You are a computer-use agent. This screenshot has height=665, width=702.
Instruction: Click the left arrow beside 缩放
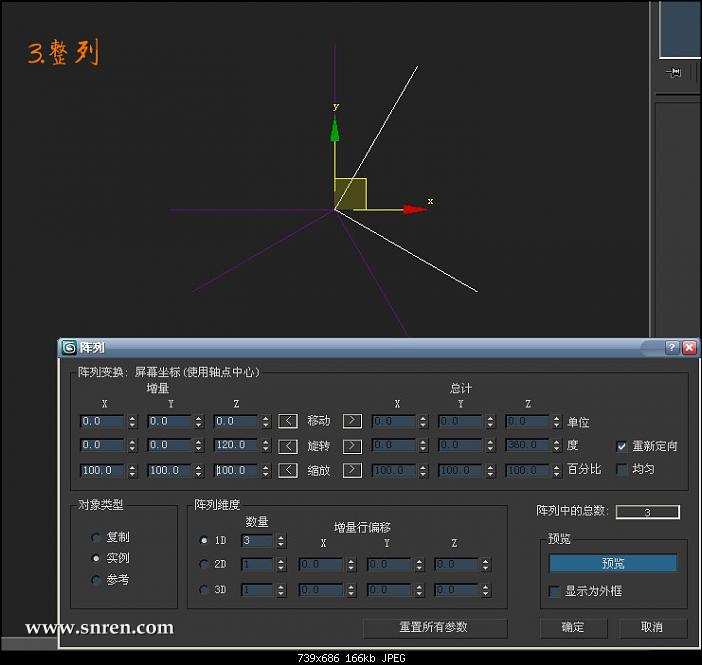288,470
